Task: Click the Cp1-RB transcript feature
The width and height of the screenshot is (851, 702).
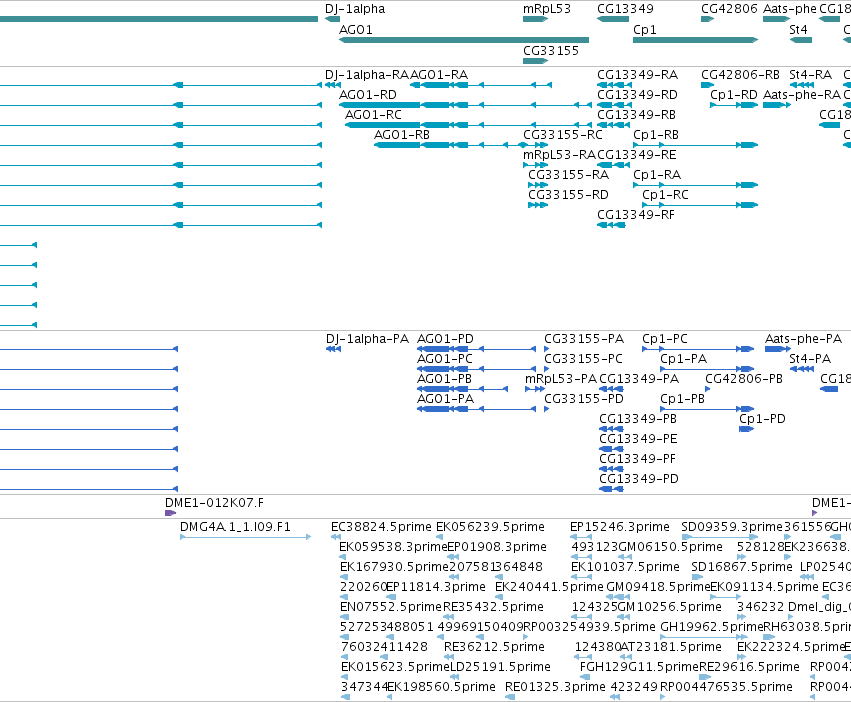Action: 695,145
